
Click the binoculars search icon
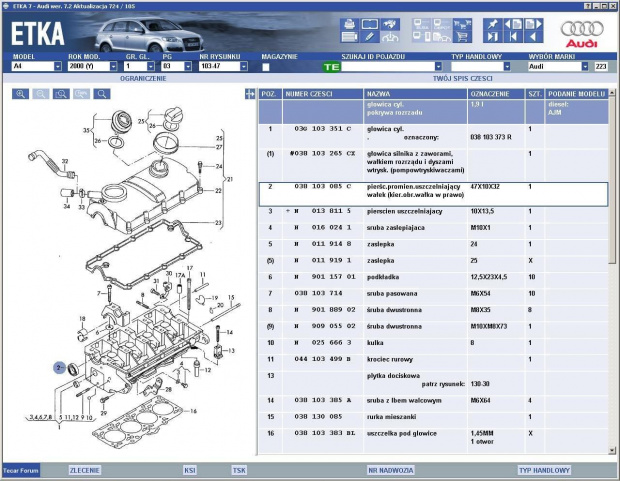tap(390, 24)
